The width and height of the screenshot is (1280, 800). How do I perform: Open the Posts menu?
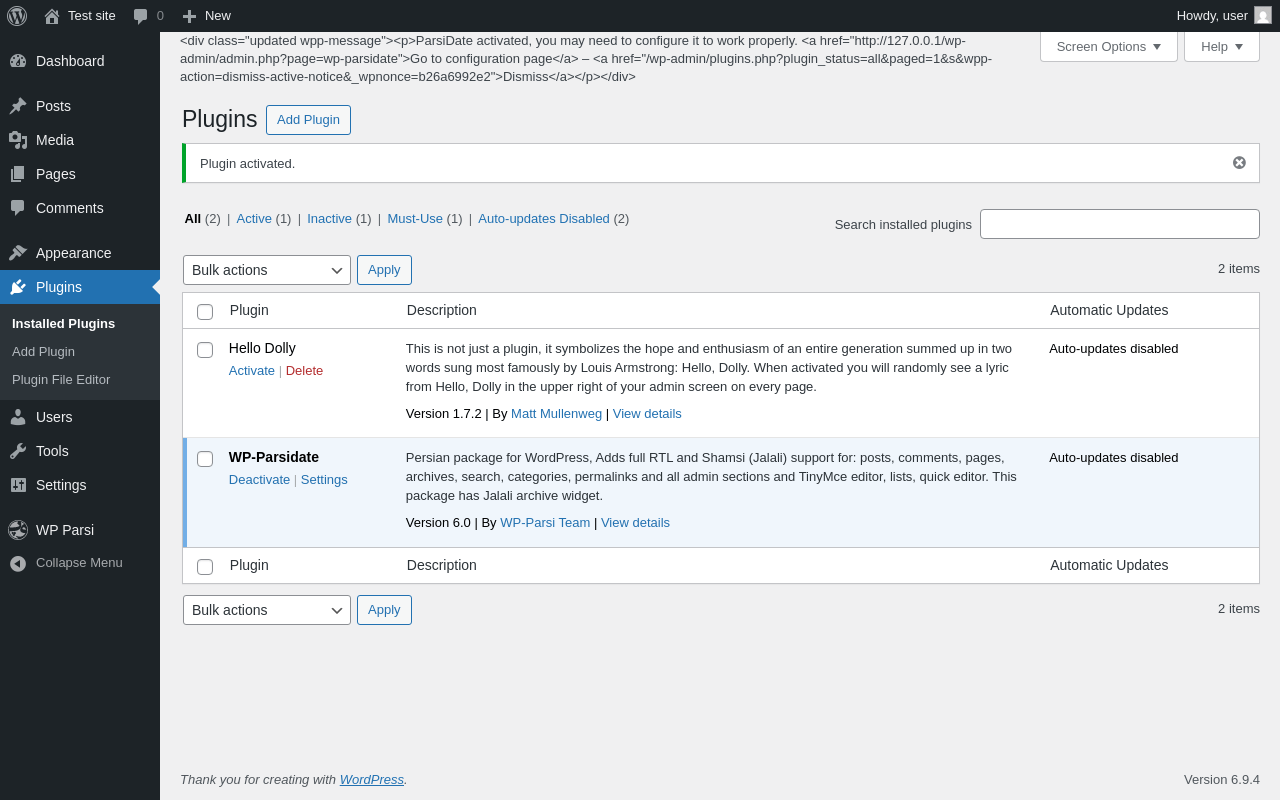80,106
